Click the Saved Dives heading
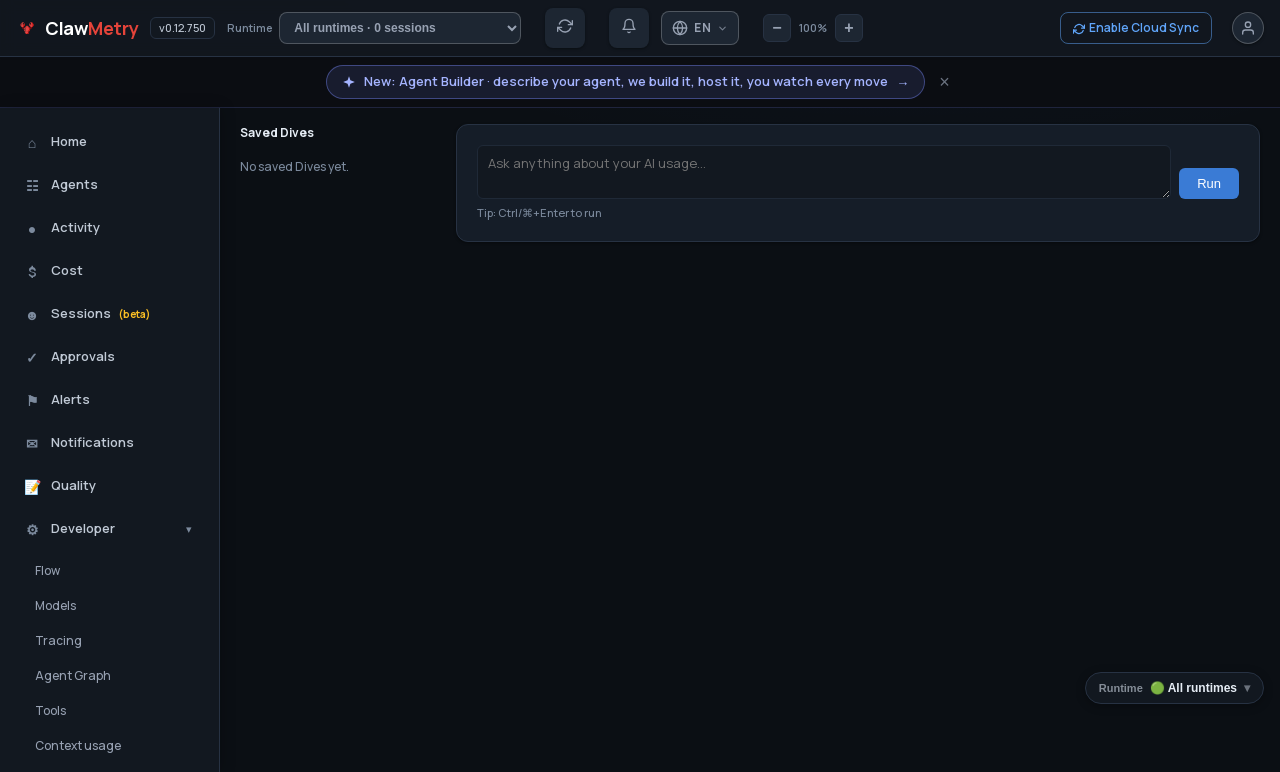The height and width of the screenshot is (772, 1280). pyautogui.click(x=277, y=133)
